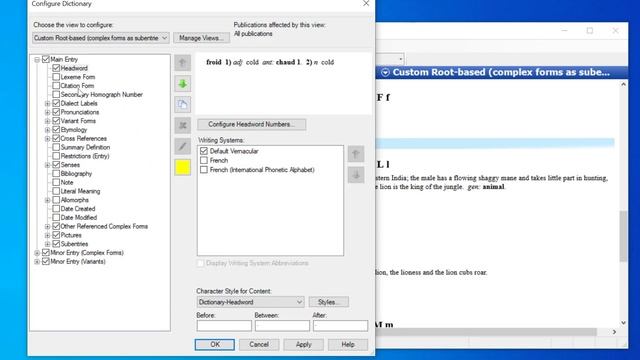The image size is (640, 360).
Task: Click vertical scrollbar thumb in dictionary window
Action: coord(623,236)
